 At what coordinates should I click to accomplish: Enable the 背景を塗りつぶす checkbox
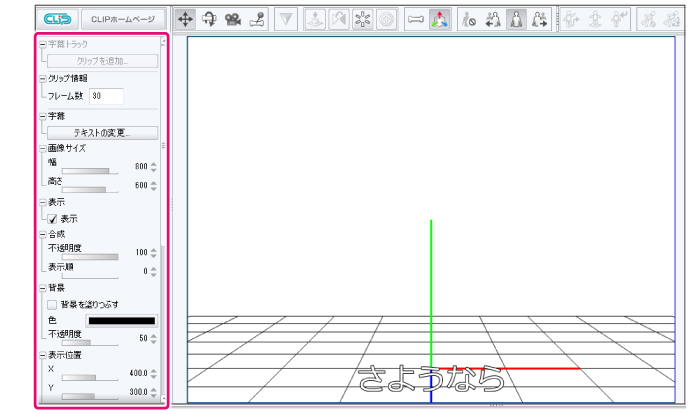(x=52, y=304)
